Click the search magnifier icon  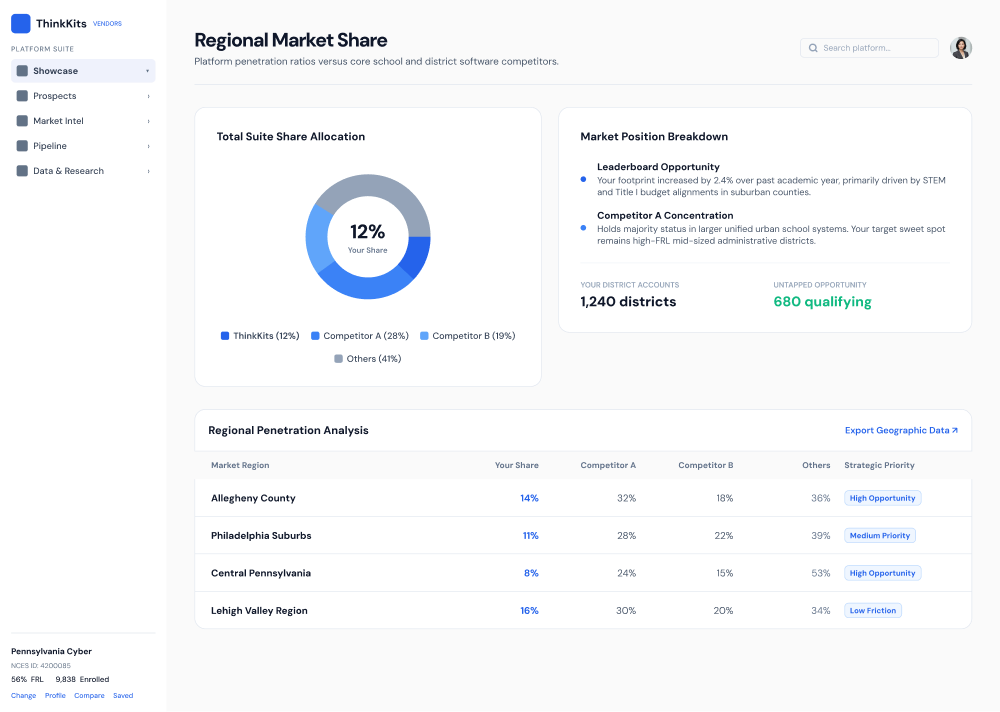pyautogui.click(x=813, y=48)
